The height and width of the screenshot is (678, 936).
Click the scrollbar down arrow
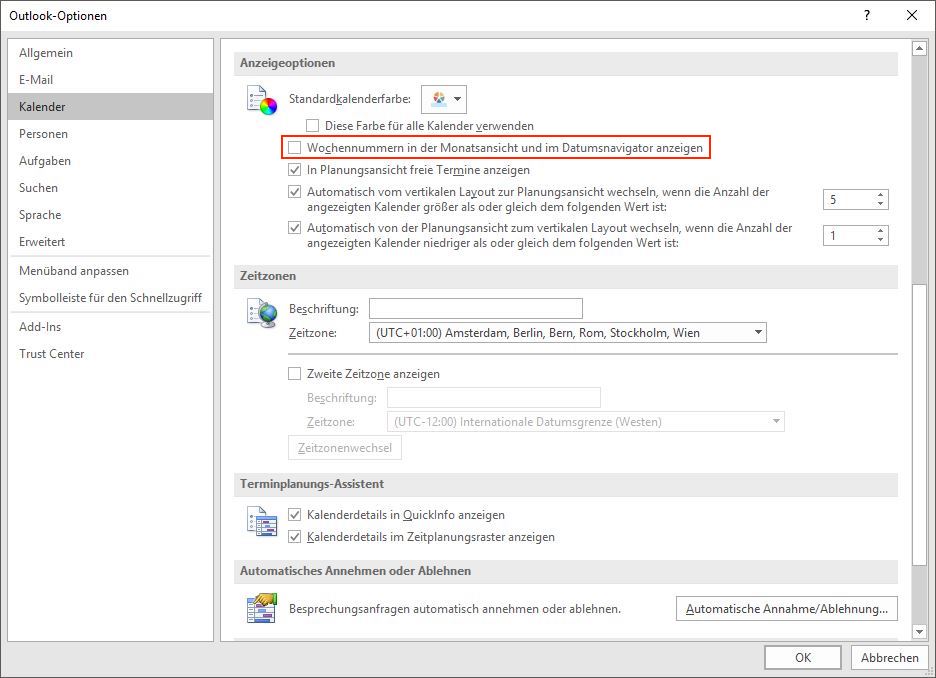pyautogui.click(x=919, y=631)
